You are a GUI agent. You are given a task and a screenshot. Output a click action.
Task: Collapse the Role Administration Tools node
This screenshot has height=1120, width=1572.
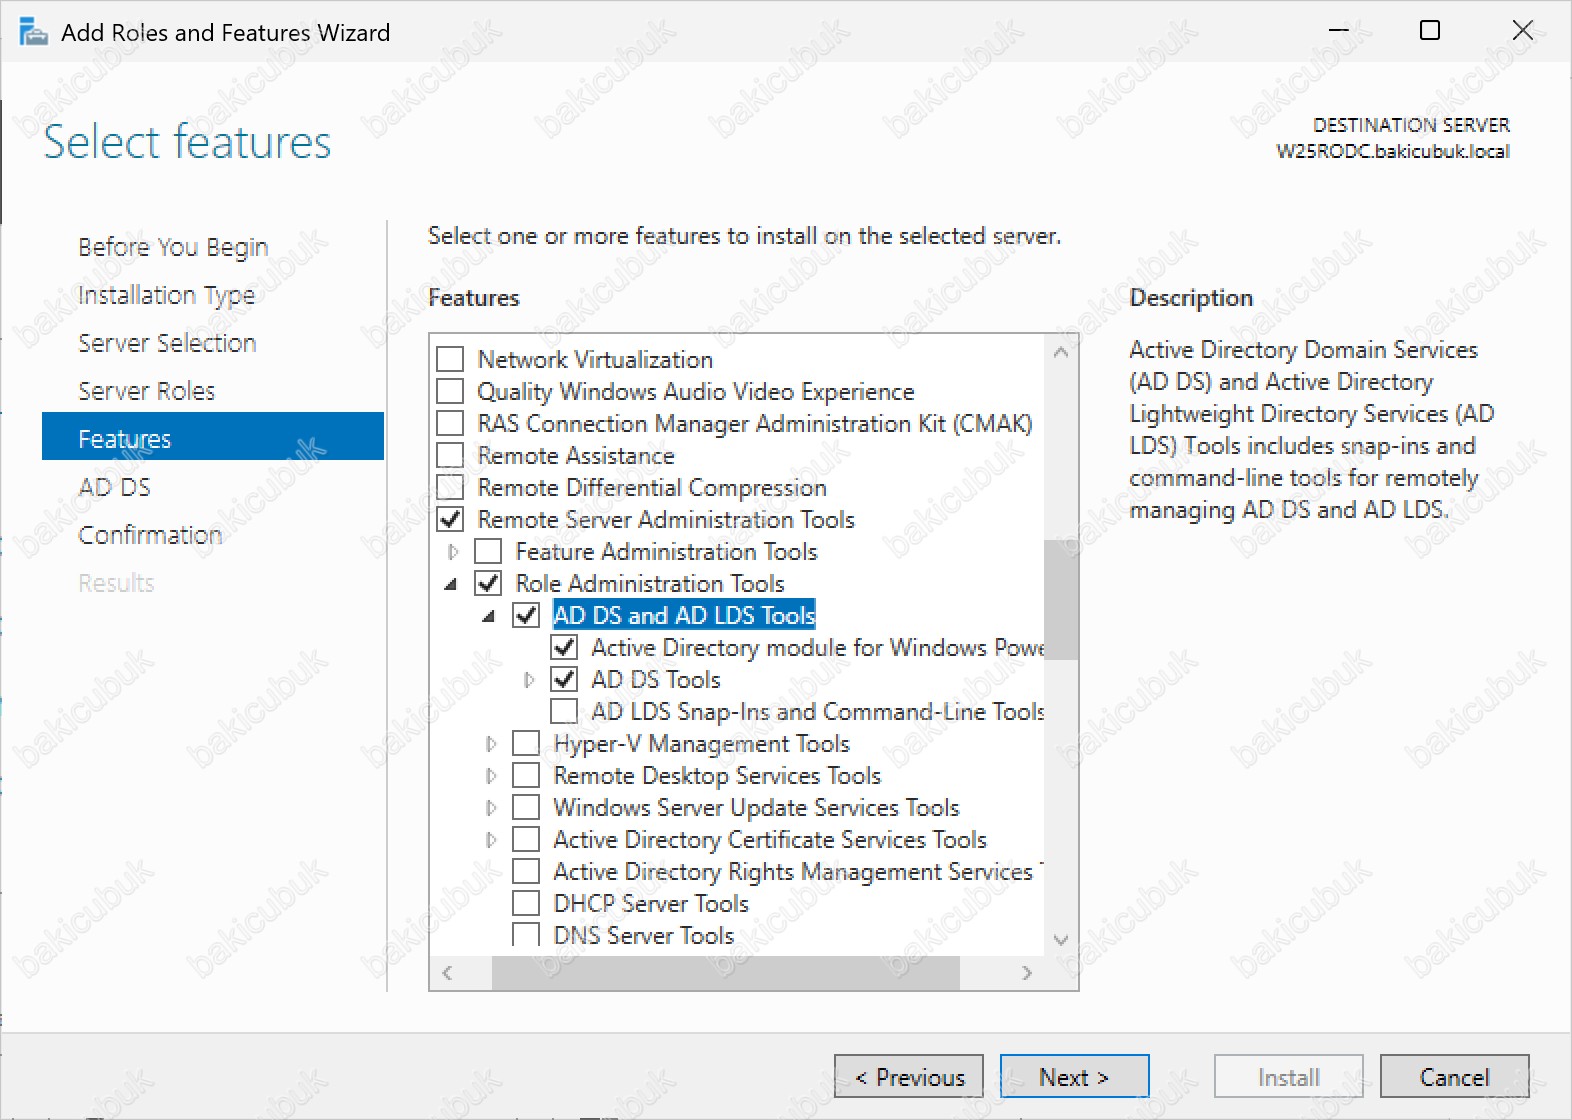point(451,584)
